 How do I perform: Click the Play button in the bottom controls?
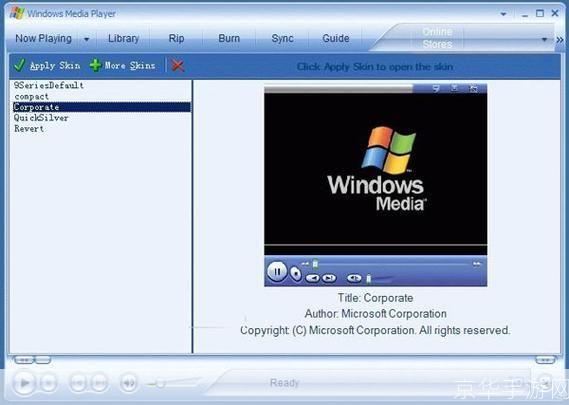click(24, 382)
